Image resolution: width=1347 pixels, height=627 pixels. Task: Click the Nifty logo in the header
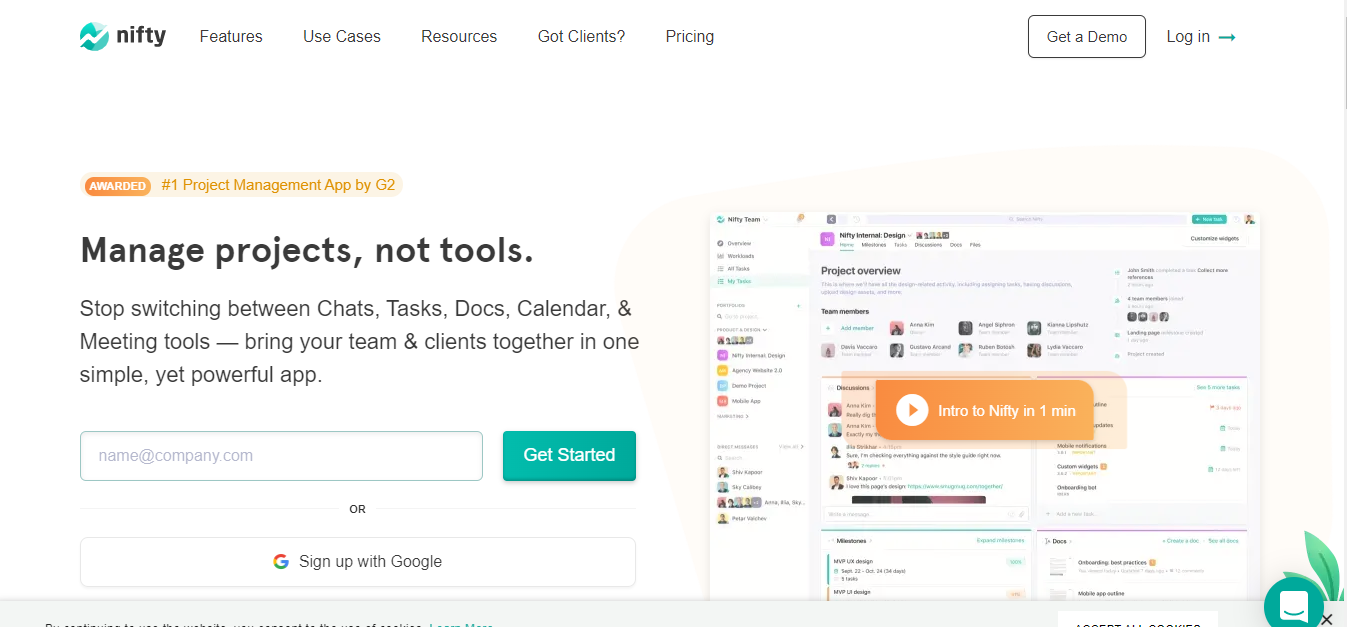pyautogui.click(x=123, y=37)
